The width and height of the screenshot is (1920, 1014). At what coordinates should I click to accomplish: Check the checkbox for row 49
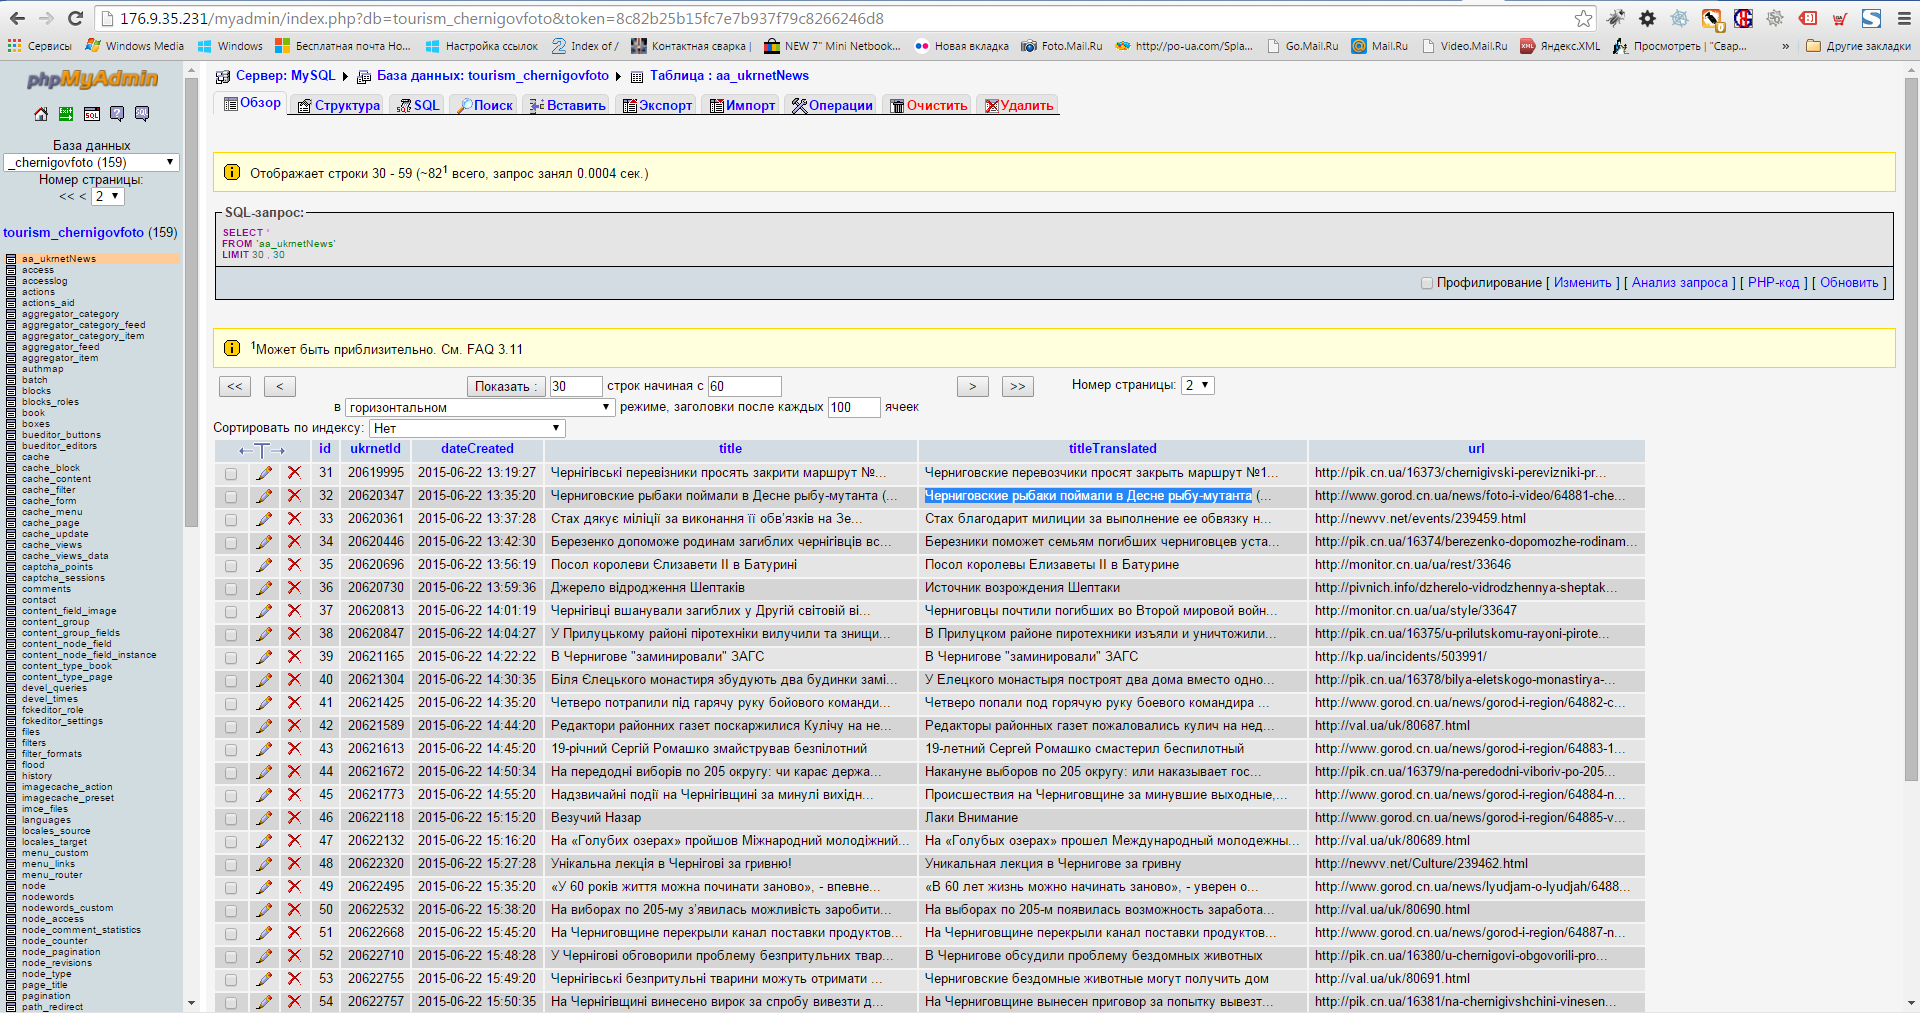pos(231,888)
